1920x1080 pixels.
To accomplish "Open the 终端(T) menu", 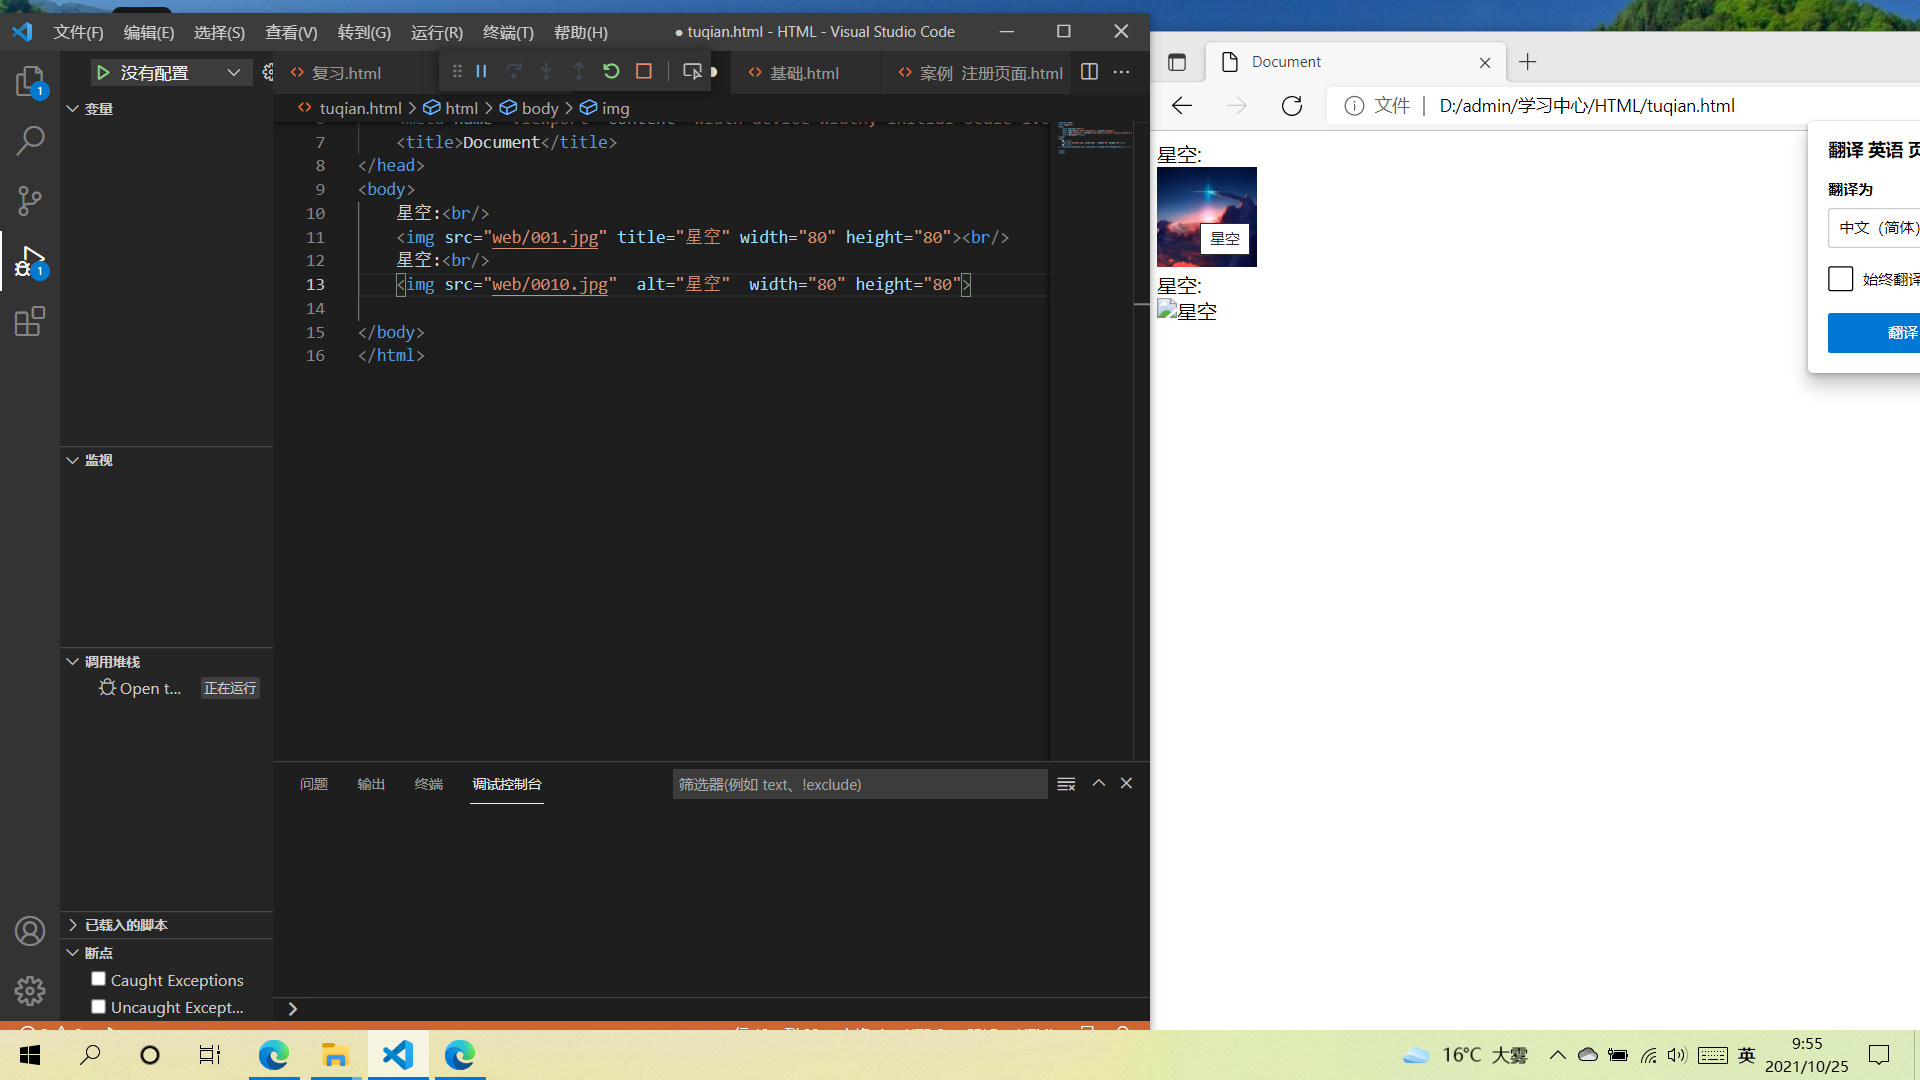I will coord(508,32).
